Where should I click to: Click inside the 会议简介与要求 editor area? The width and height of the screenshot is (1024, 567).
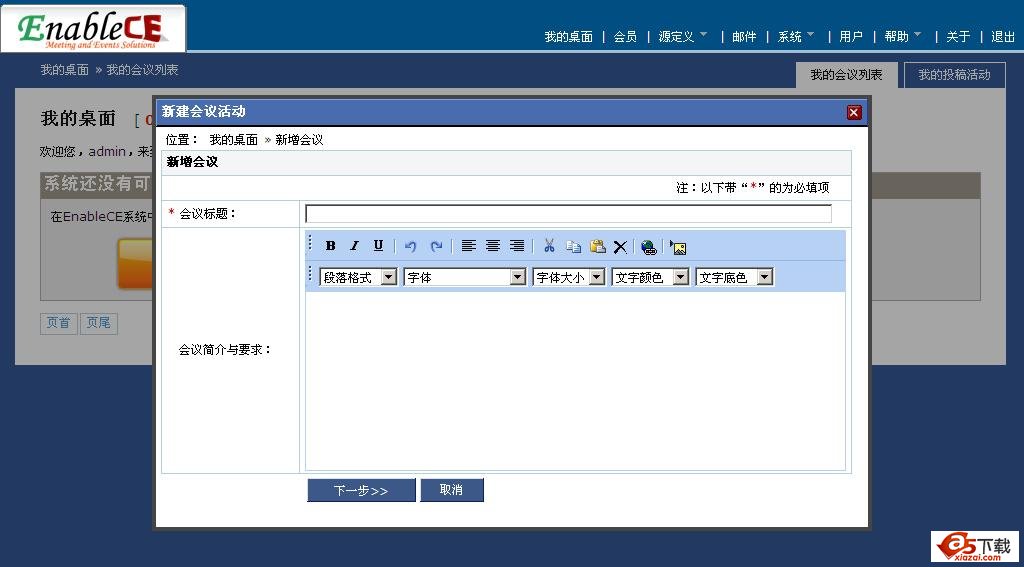tap(575, 381)
